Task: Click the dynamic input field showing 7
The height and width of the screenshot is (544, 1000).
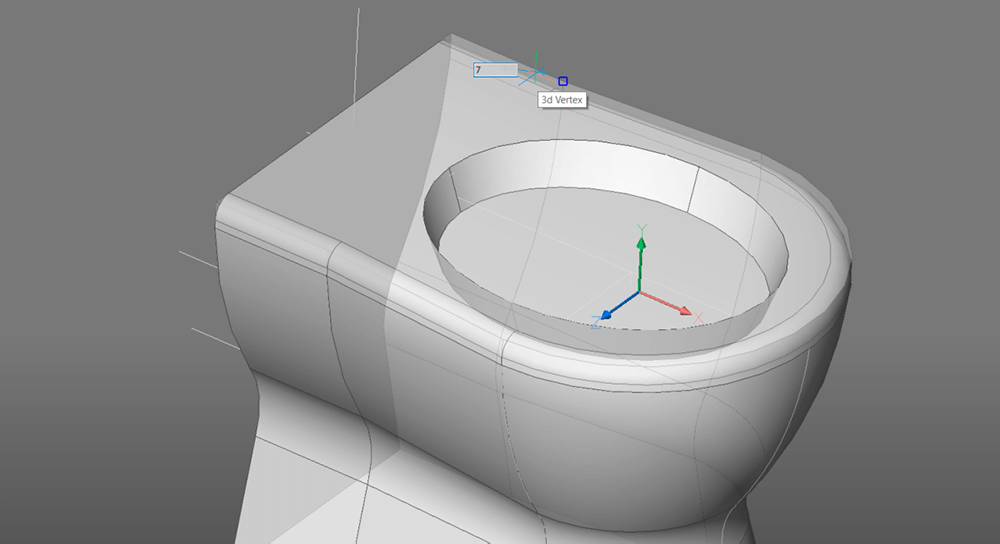Action: [x=496, y=70]
